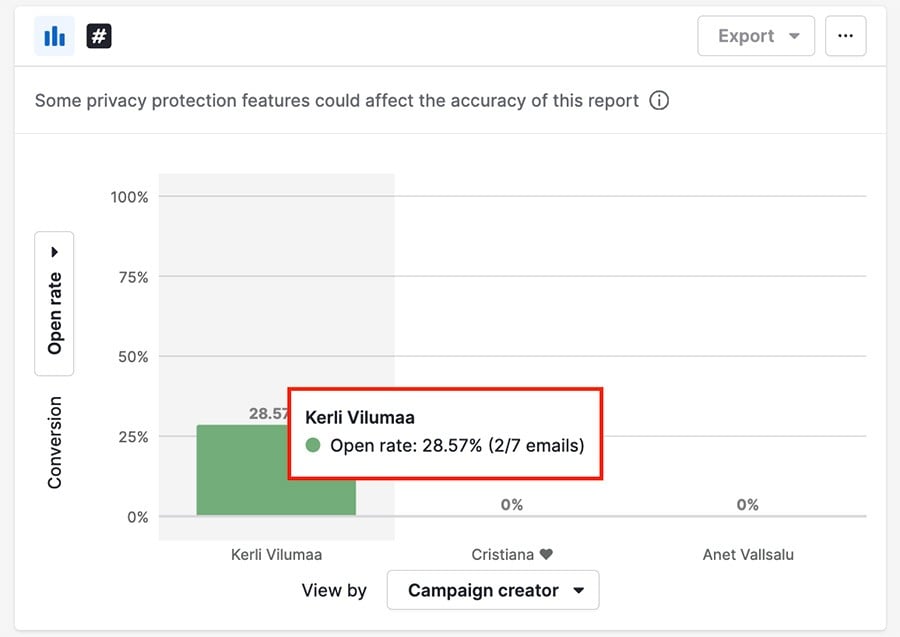Open the Export dropdown
Image resolution: width=900 pixels, height=637 pixels.
pos(756,36)
